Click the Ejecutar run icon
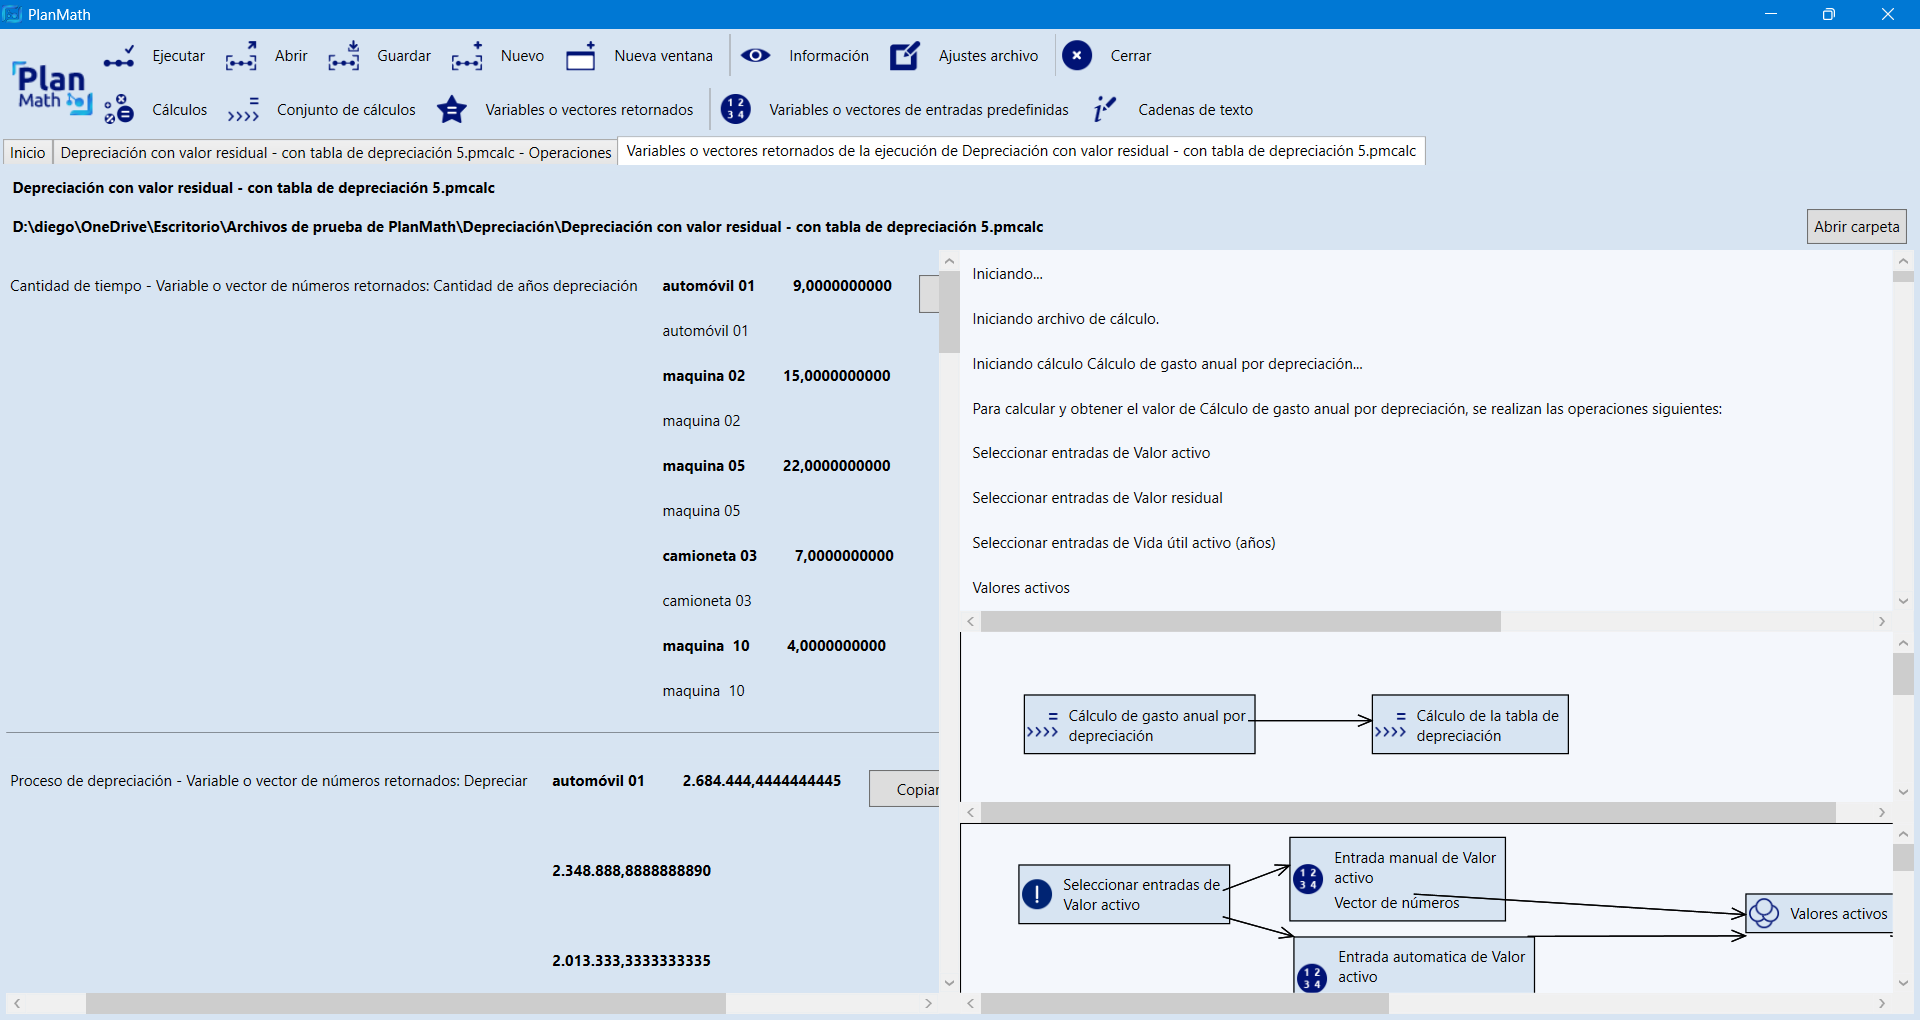1920x1020 pixels. tap(119, 56)
